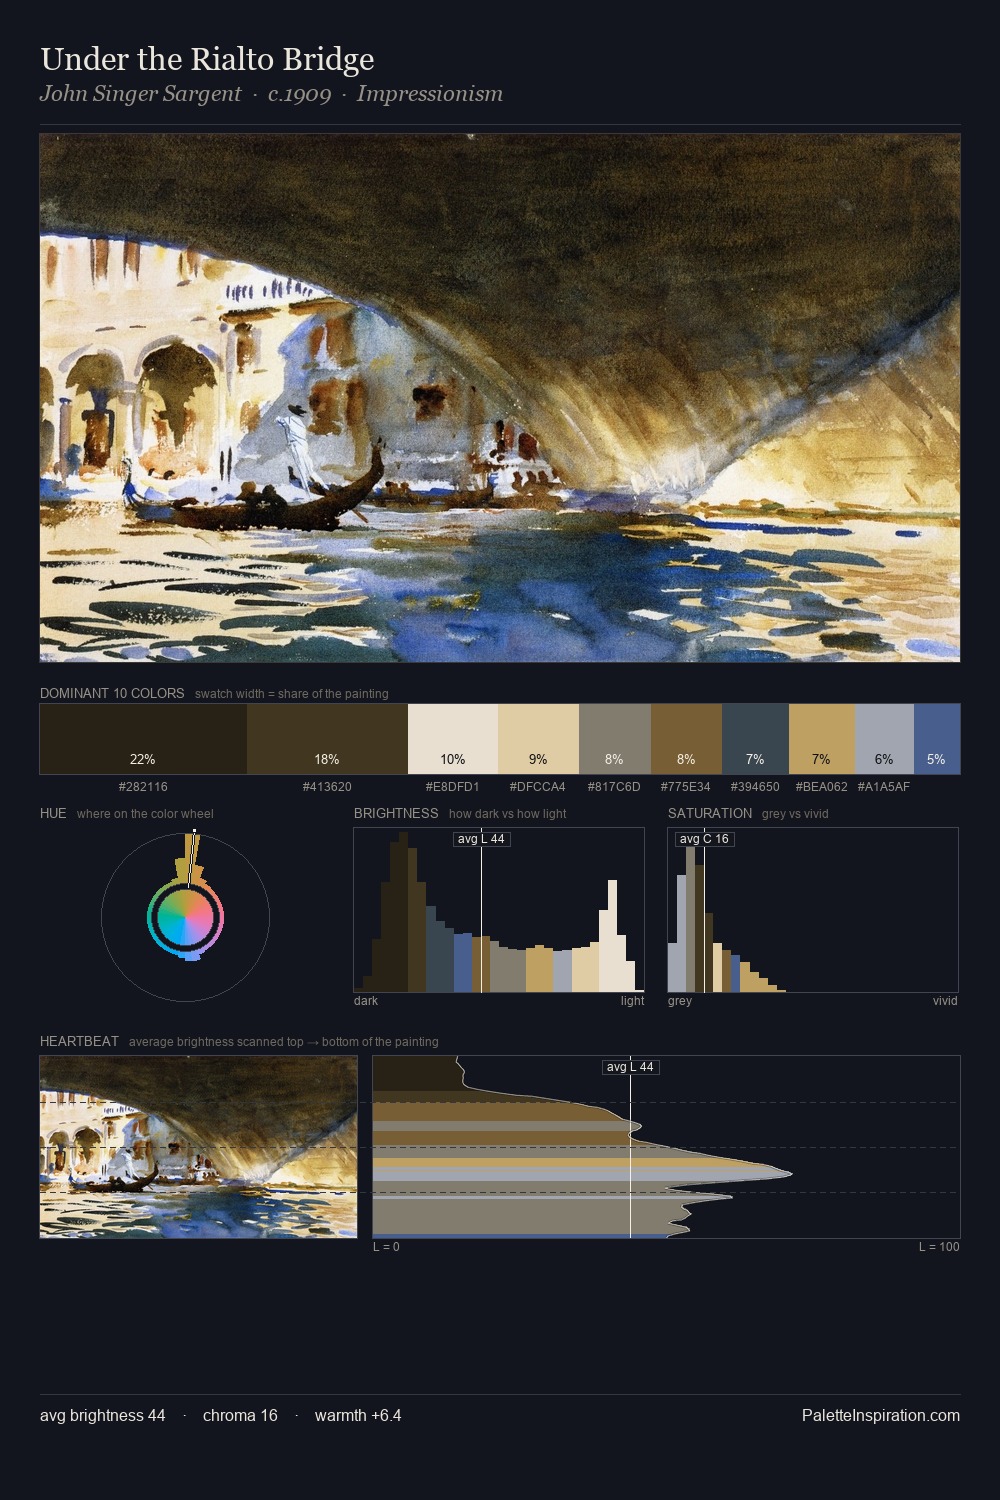Image resolution: width=1000 pixels, height=1500 pixels.
Task: Click the 7% gold #BEA062 swatch
Action: click(822, 739)
